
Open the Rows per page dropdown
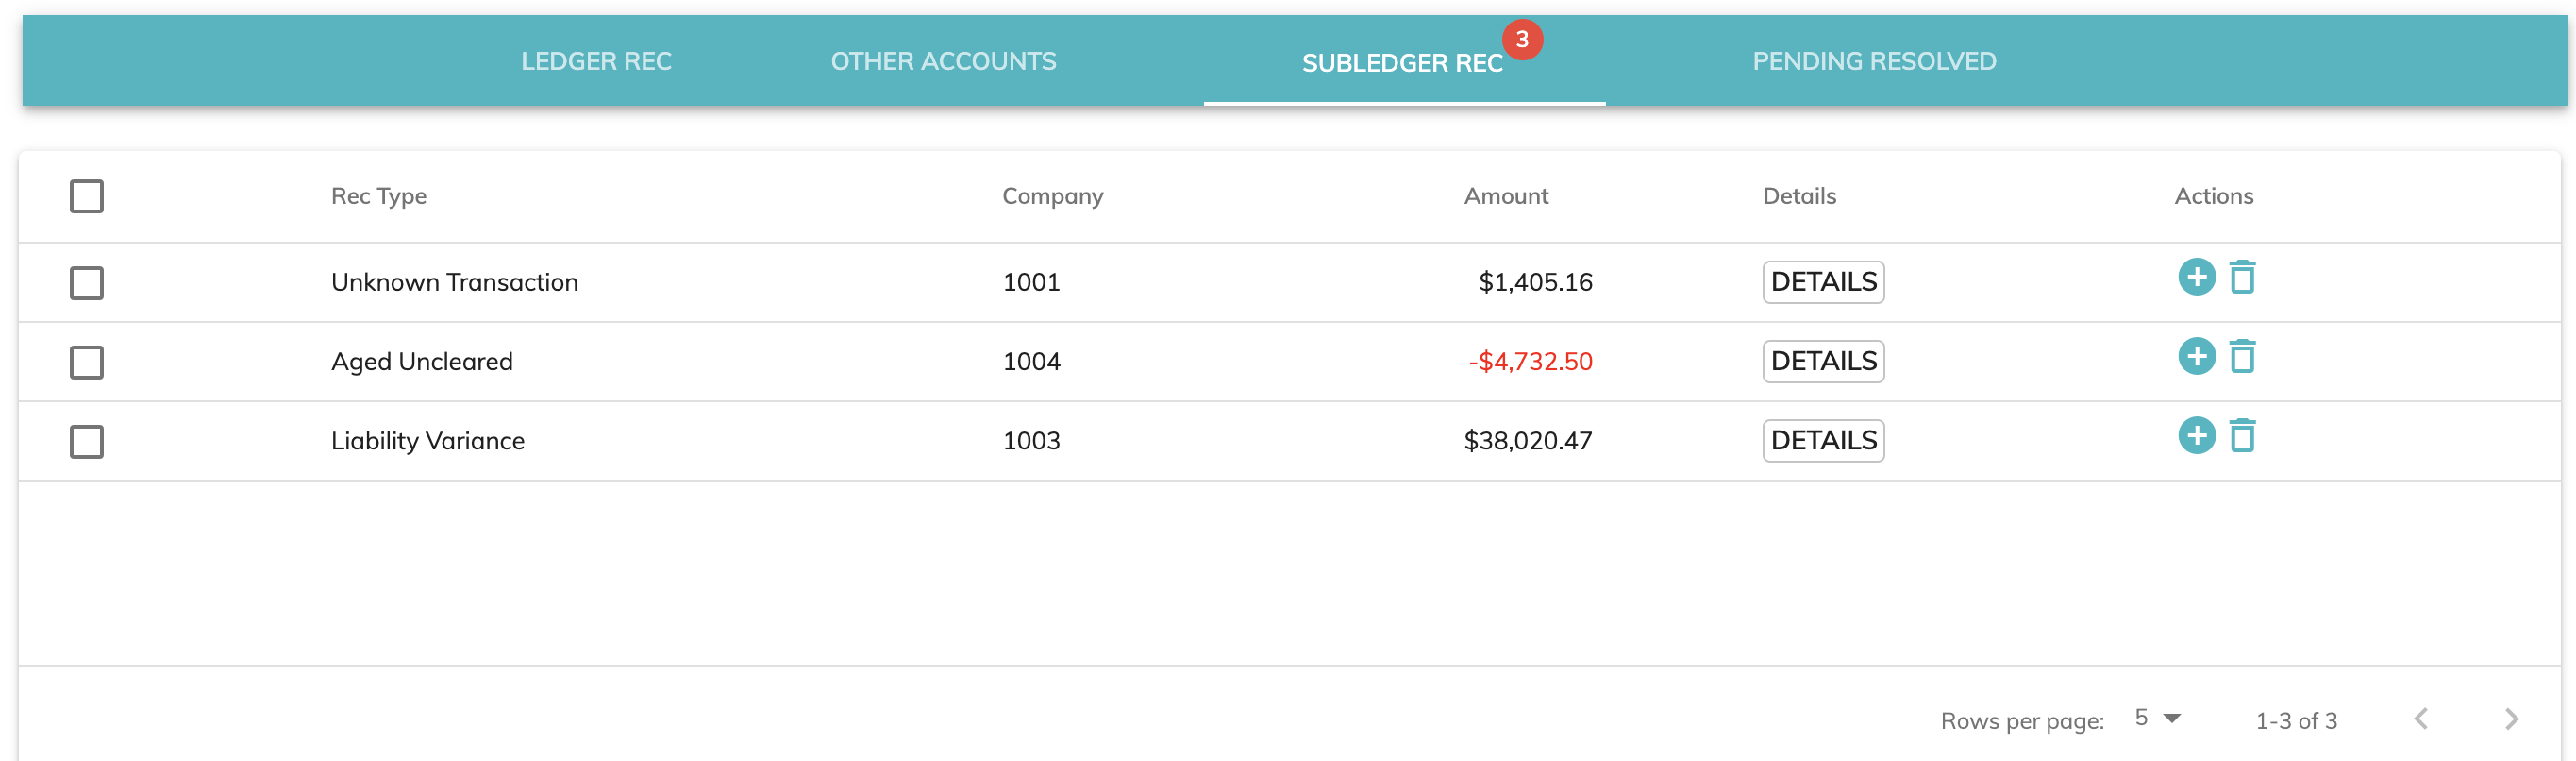tap(2157, 718)
